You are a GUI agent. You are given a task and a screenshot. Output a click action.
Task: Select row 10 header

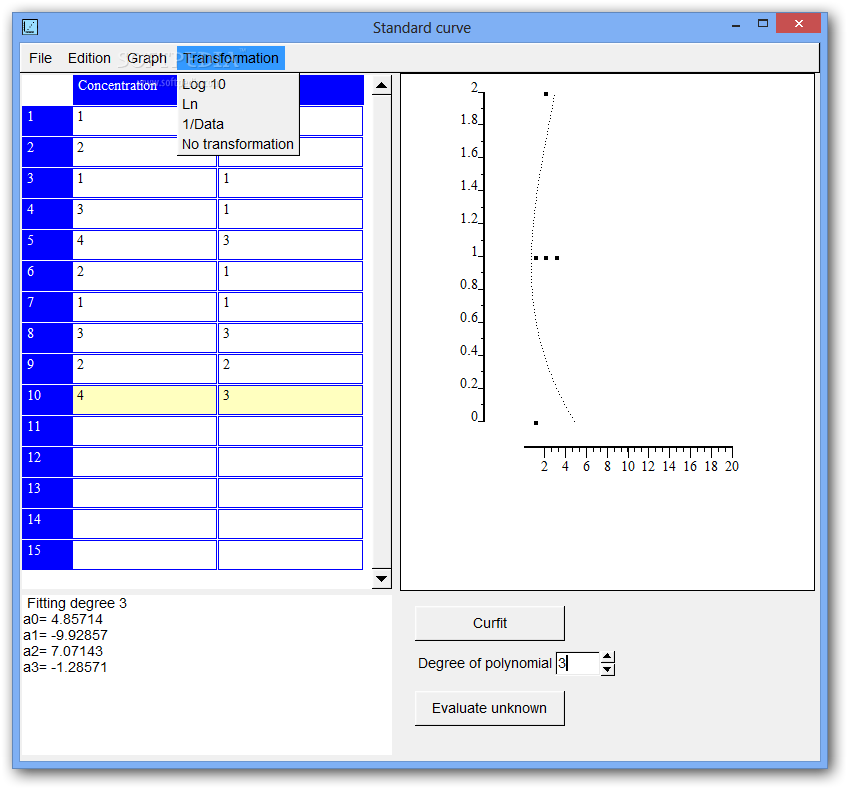pos(47,400)
